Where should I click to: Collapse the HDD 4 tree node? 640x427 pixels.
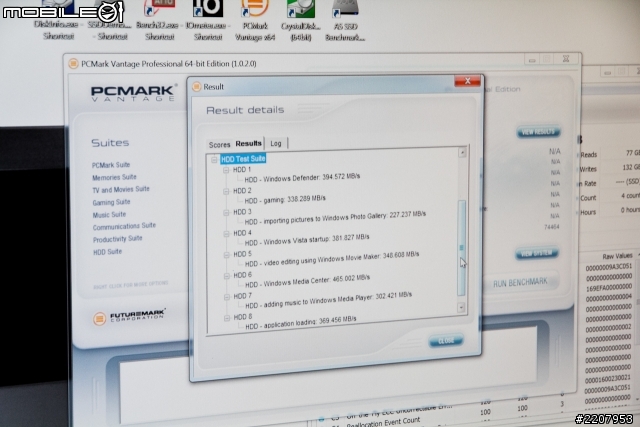pyautogui.click(x=226, y=234)
